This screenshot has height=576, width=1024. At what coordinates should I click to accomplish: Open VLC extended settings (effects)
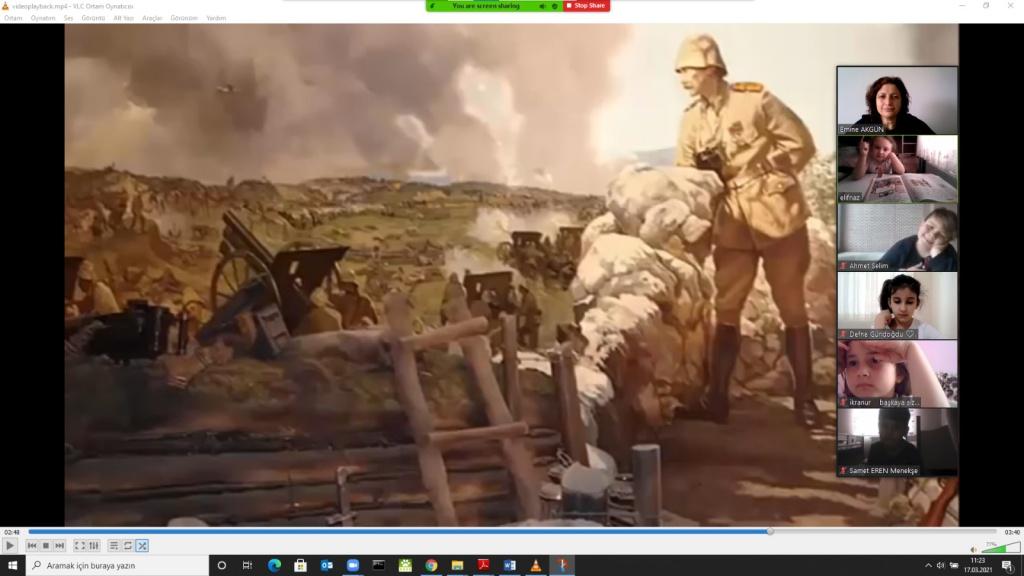point(94,545)
